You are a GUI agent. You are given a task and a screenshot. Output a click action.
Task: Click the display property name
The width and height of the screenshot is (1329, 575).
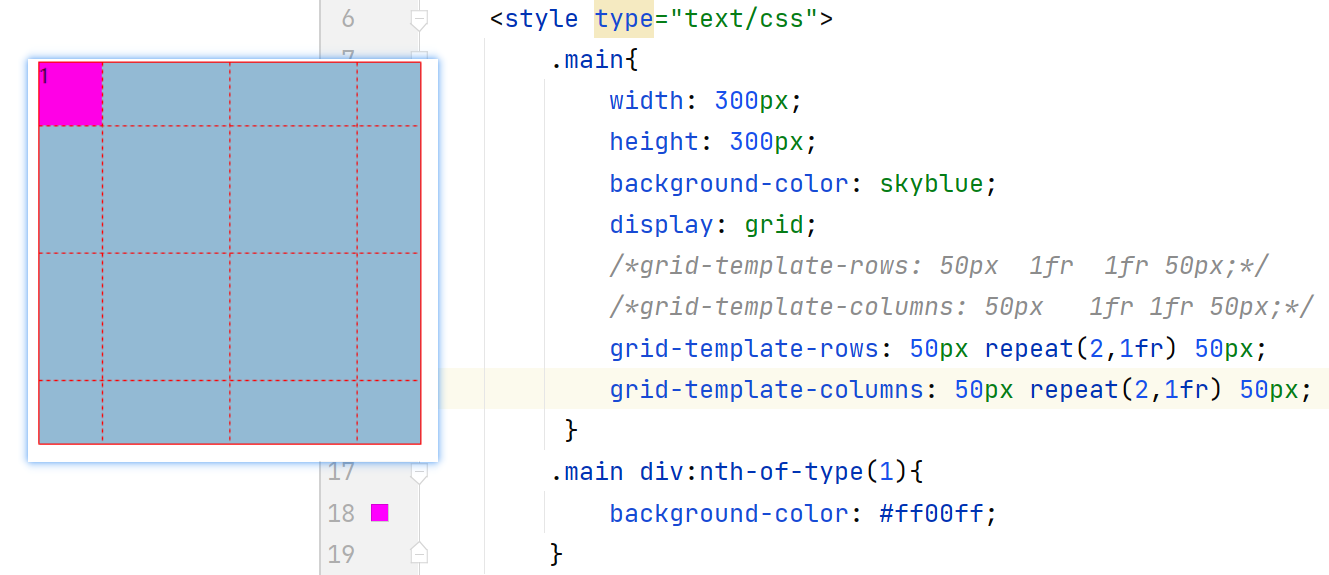click(x=661, y=225)
